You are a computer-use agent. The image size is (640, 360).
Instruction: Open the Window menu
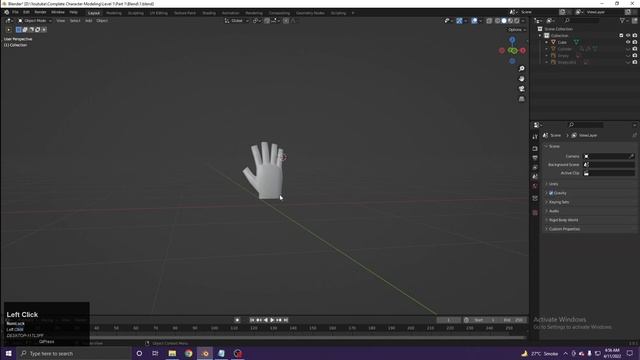[58, 12]
